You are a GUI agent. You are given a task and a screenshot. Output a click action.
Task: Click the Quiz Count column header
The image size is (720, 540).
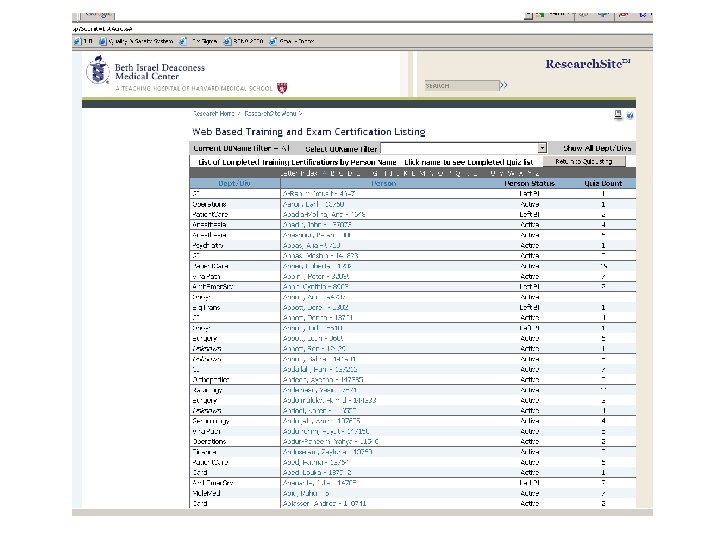tap(603, 183)
